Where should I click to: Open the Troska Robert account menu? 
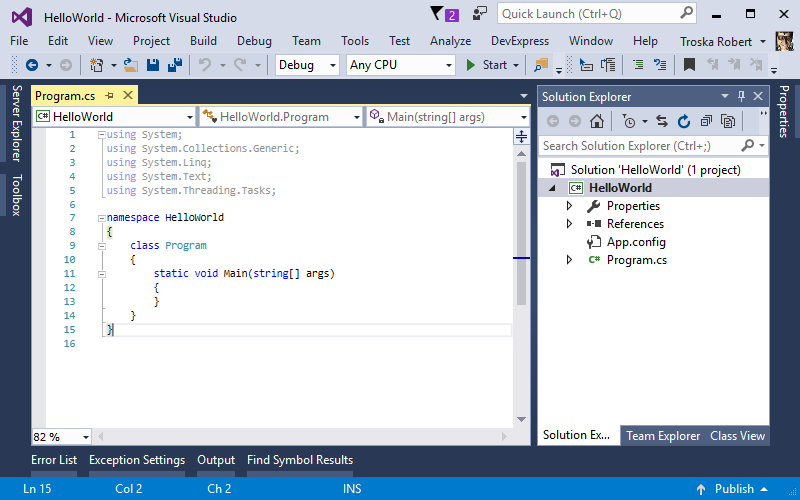pos(723,41)
